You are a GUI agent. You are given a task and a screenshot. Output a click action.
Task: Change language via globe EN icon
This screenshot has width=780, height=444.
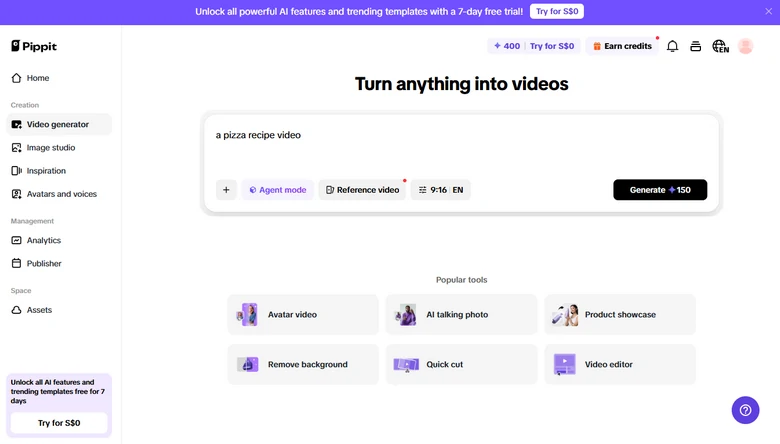[720, 46]
